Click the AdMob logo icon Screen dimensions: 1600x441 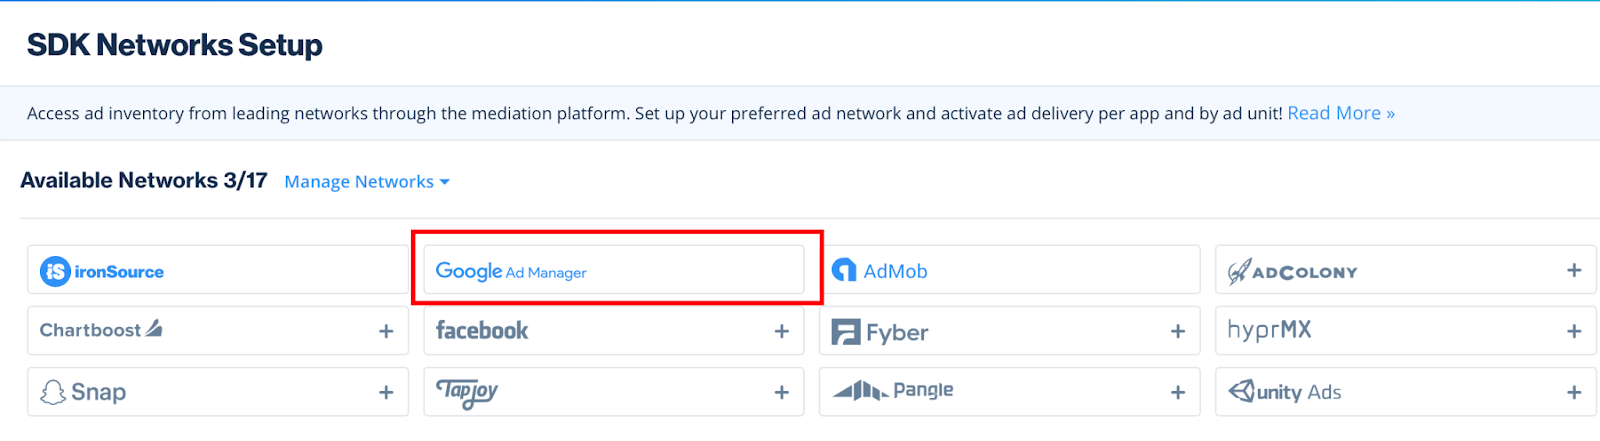(844, 271)
